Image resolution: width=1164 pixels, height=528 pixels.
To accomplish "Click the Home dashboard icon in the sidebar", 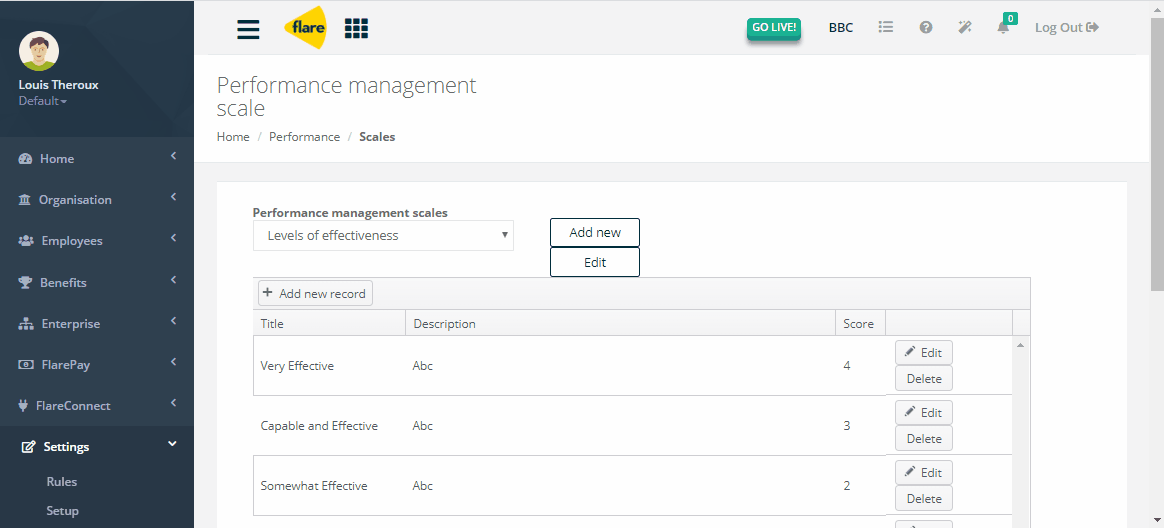I will coord(25,159).
